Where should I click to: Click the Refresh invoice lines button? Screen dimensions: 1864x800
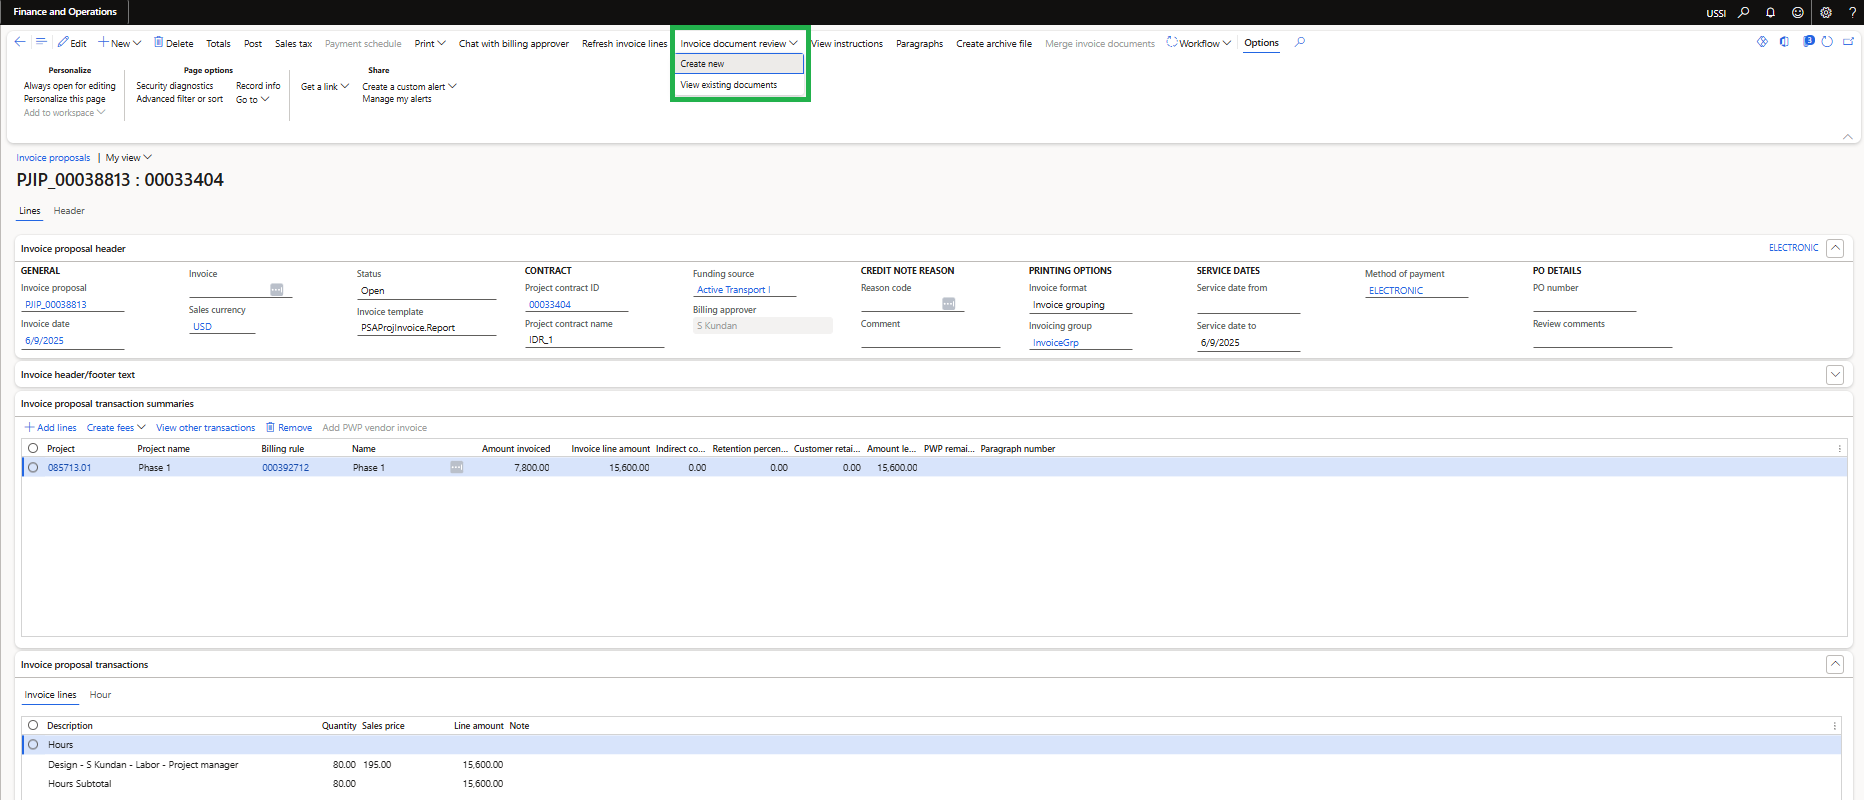624,44
